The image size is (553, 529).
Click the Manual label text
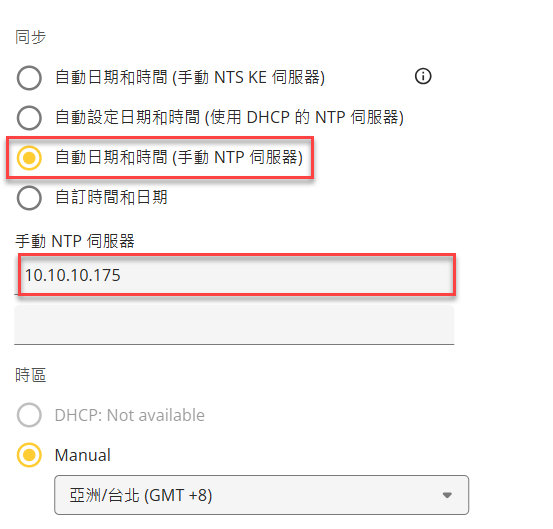(83, 455)
